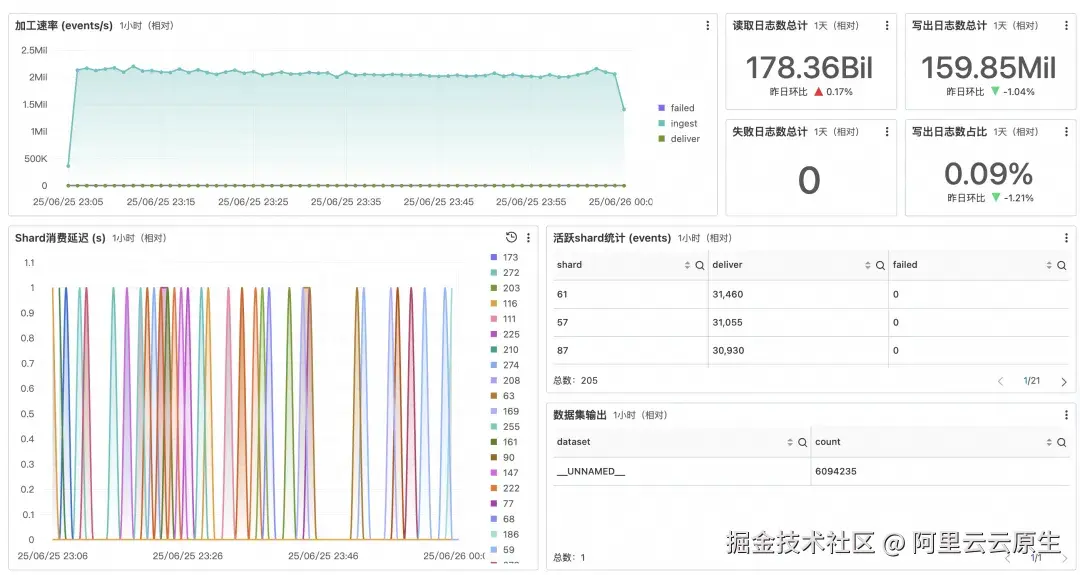This screenshot has height=575, width=1080.
Task: Search the count column
Action: [x=1061, y=442]
